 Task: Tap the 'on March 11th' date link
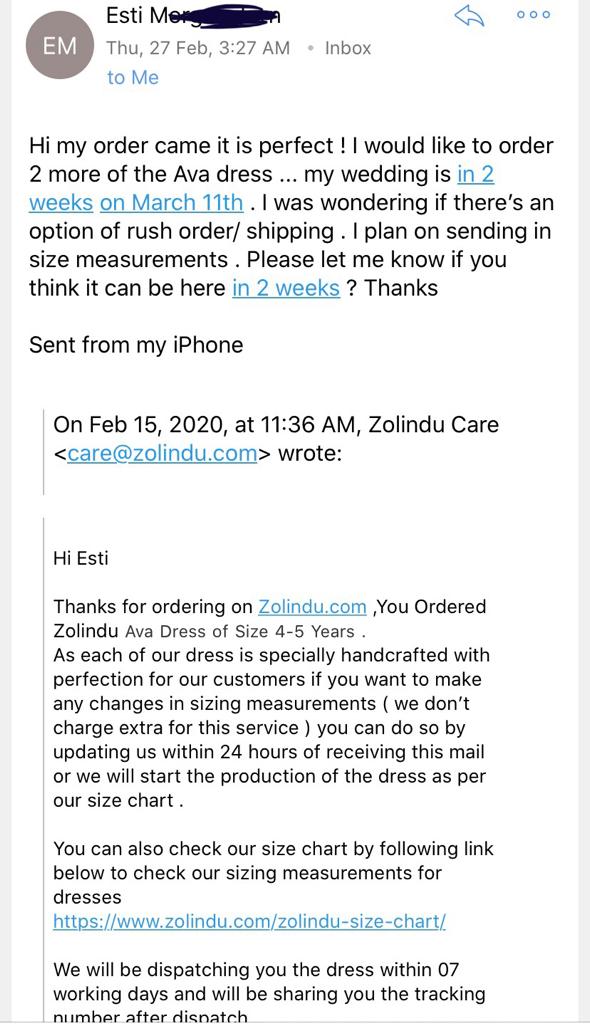(172, 202)
